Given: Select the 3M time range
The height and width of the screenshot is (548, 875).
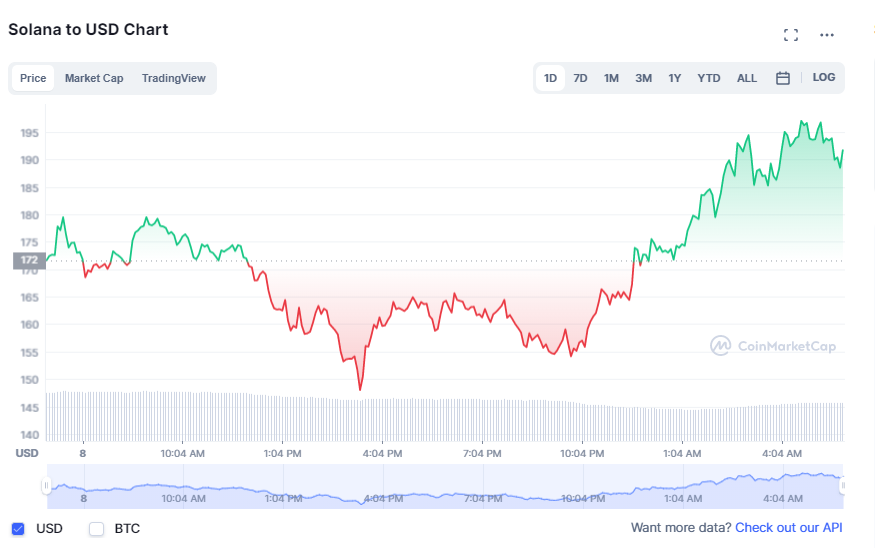Looking at the screenshot, I should point(643,78).
